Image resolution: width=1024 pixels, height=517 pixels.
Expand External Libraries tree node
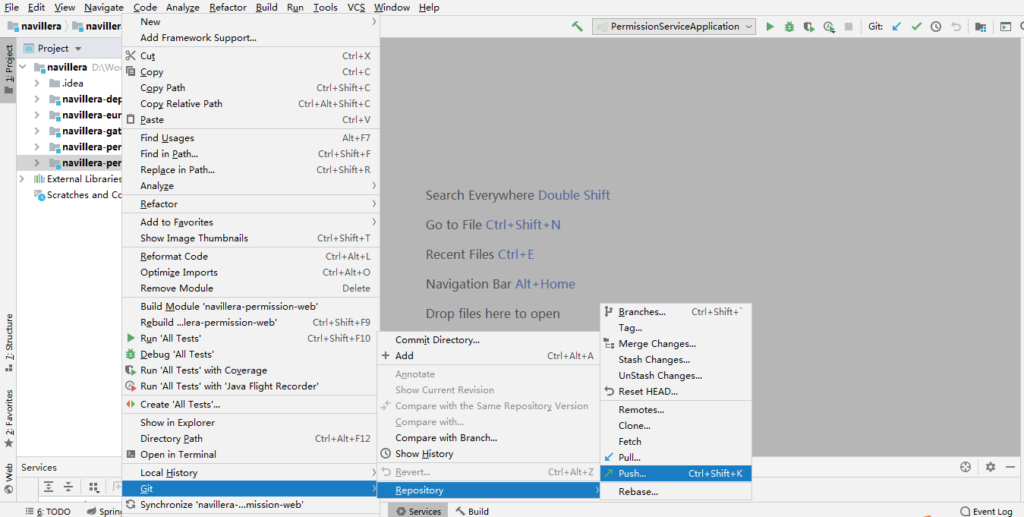24,179
